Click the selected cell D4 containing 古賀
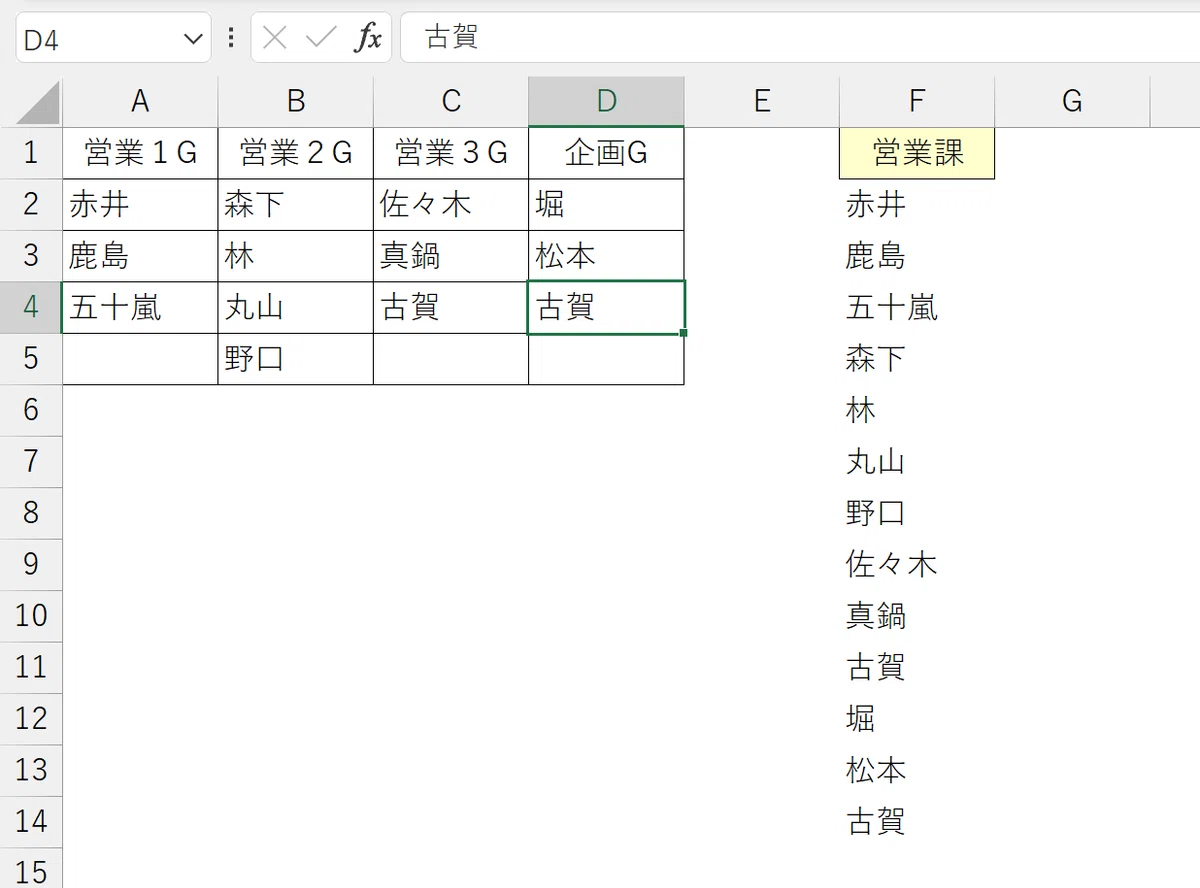 coord(607,308)
